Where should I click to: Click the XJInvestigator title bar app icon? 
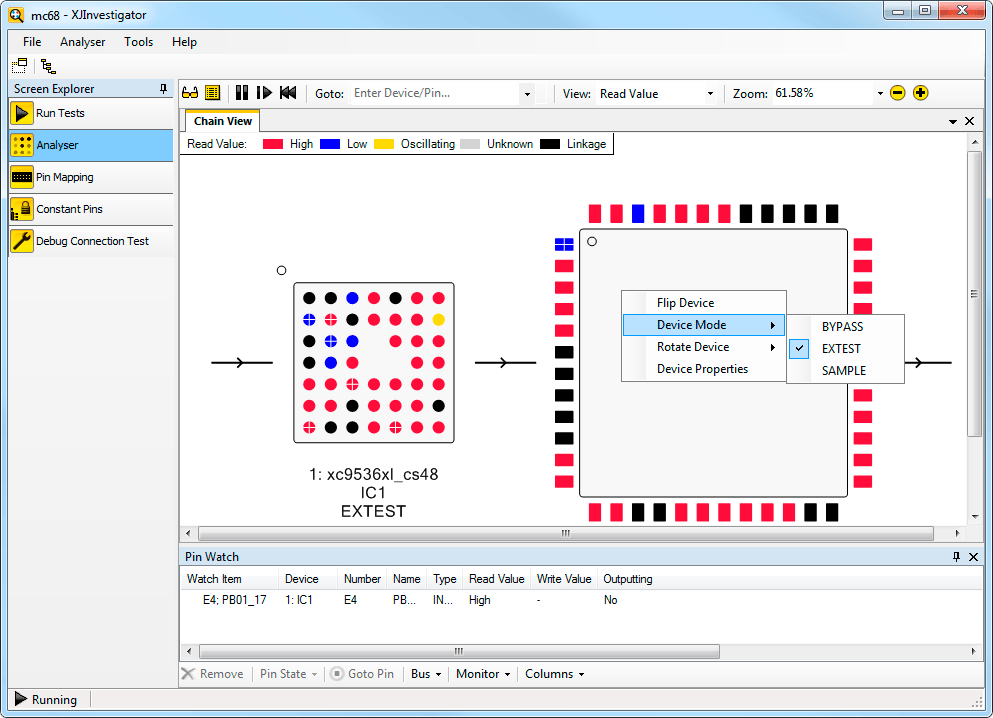click(16, 15)
